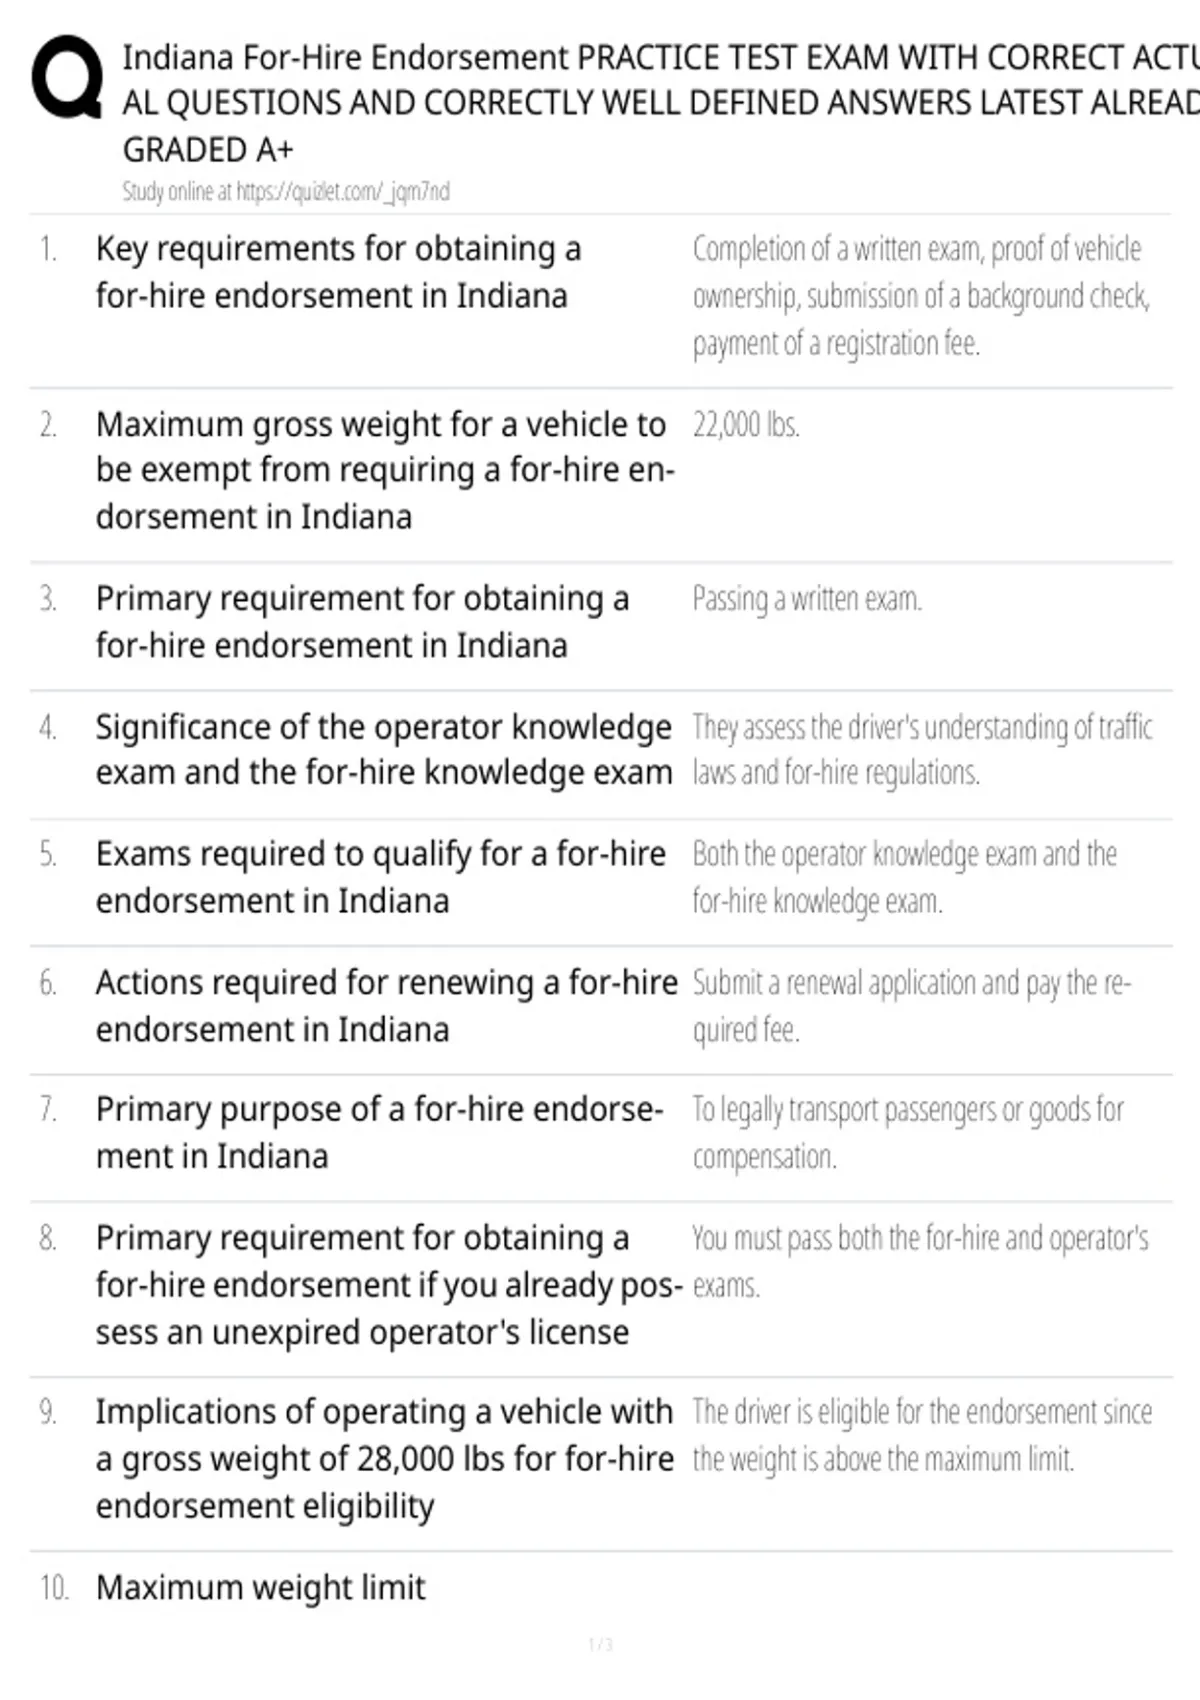Select term 1 key requirements text
This screenshot has width=1200, height=1700.
point(338,272)
